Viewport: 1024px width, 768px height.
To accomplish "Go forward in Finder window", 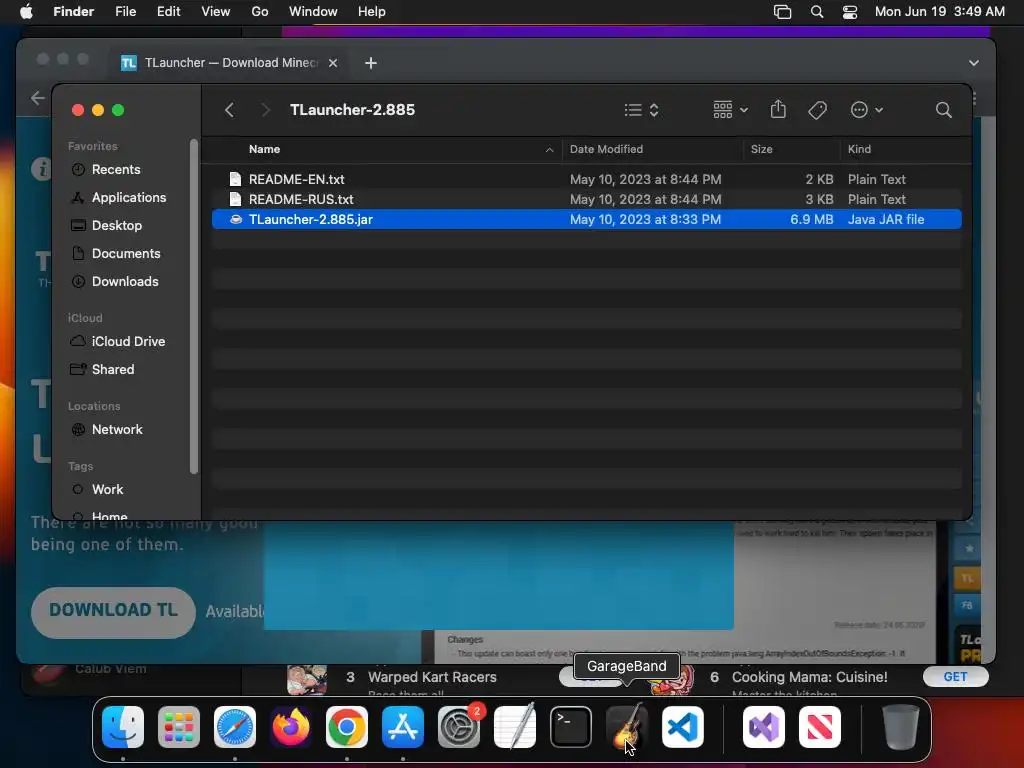I will pos(264,110).
